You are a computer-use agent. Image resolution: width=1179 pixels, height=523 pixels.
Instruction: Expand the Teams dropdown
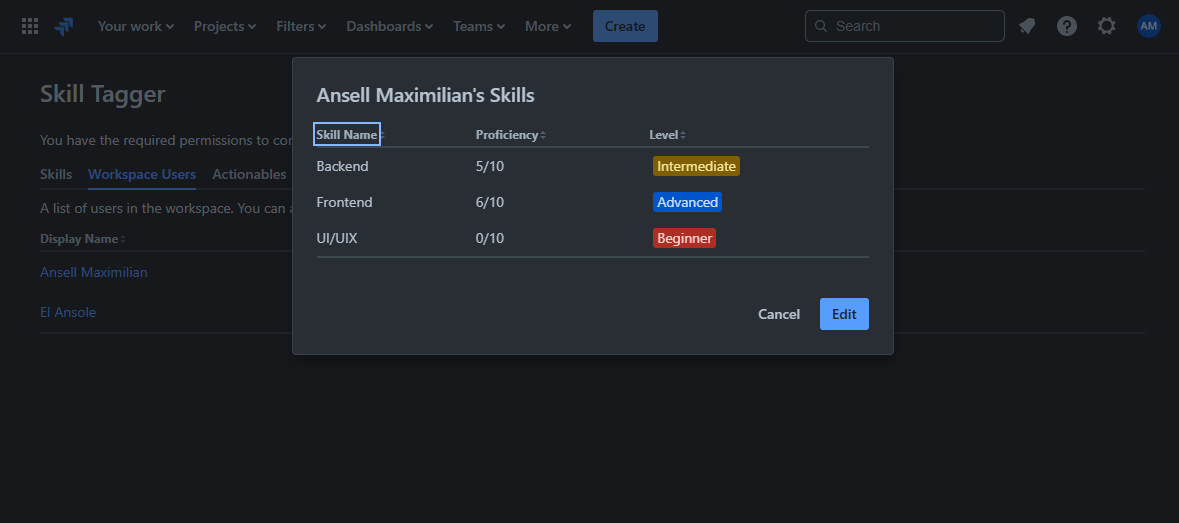[x=479, y=26]
